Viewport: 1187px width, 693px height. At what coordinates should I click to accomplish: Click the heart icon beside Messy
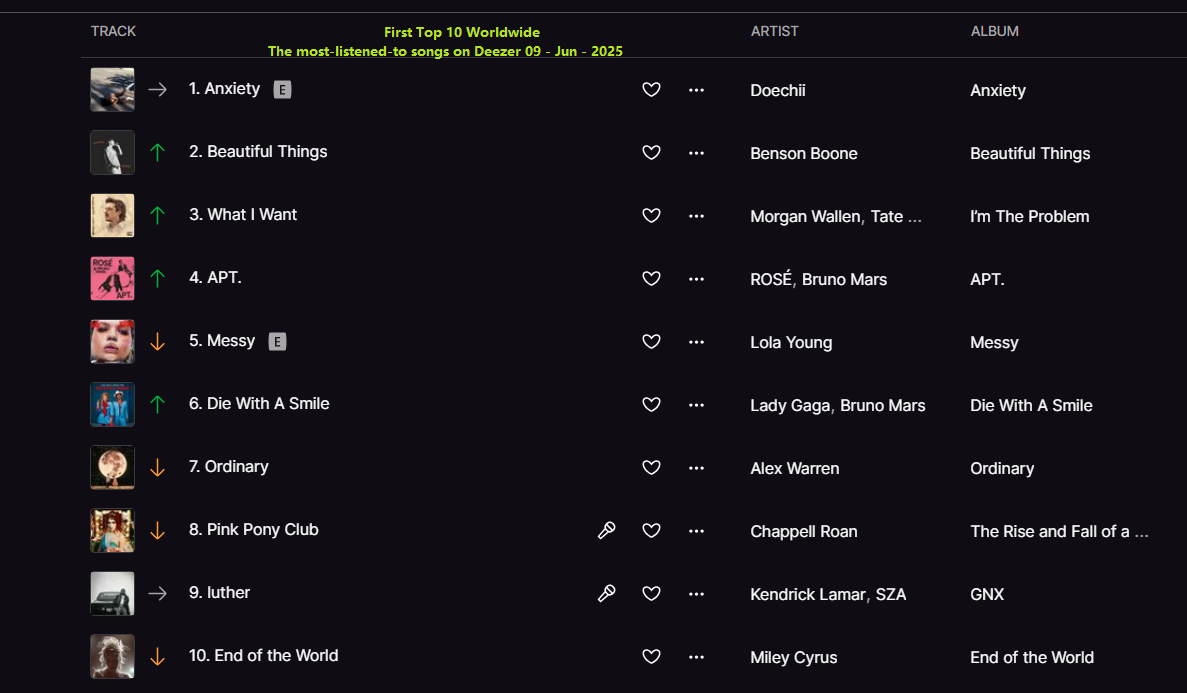tap(651, 342)
